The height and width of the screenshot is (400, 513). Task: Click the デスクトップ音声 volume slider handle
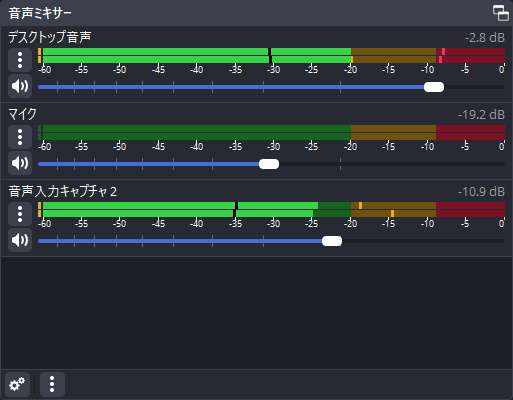click(434, 87)
